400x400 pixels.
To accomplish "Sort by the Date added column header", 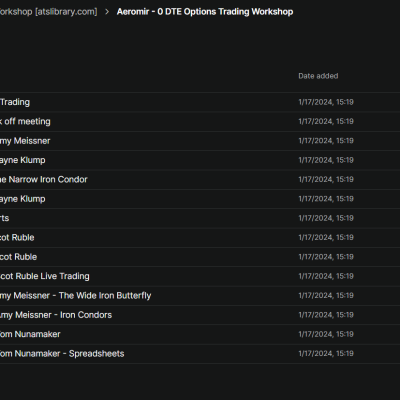I will (x=318, y=76).
